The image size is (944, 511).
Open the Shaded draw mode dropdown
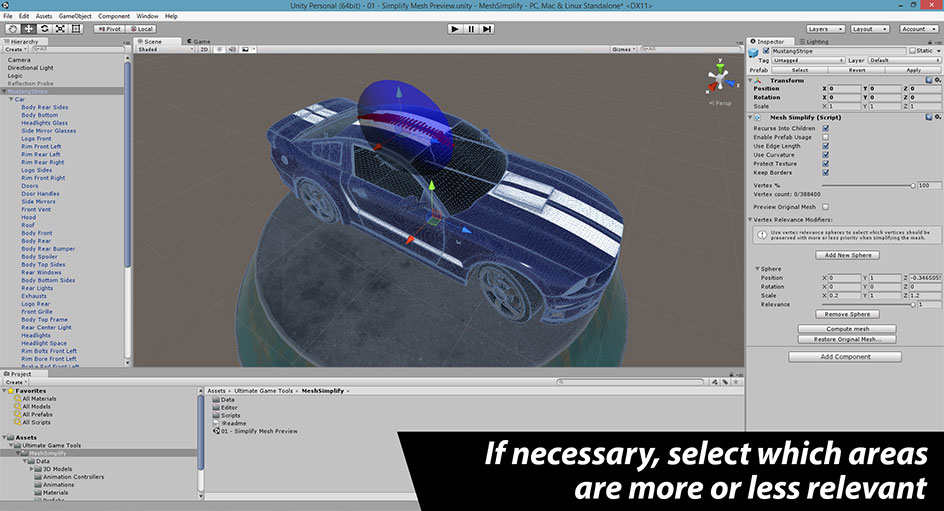coord(166,49)
